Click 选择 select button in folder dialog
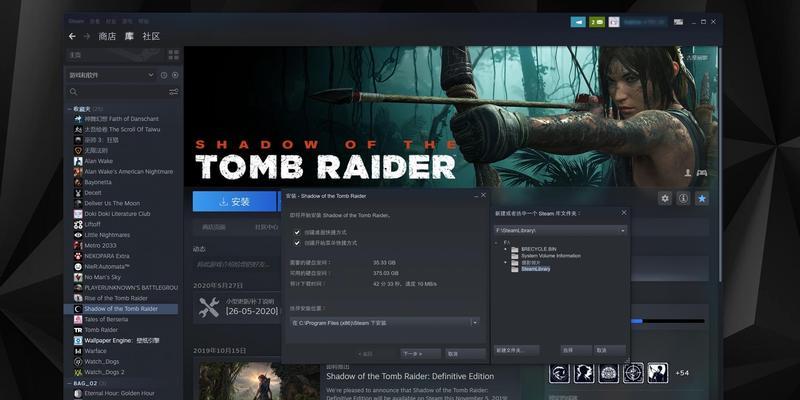800x400 pixels. click(x=577, y=351)
